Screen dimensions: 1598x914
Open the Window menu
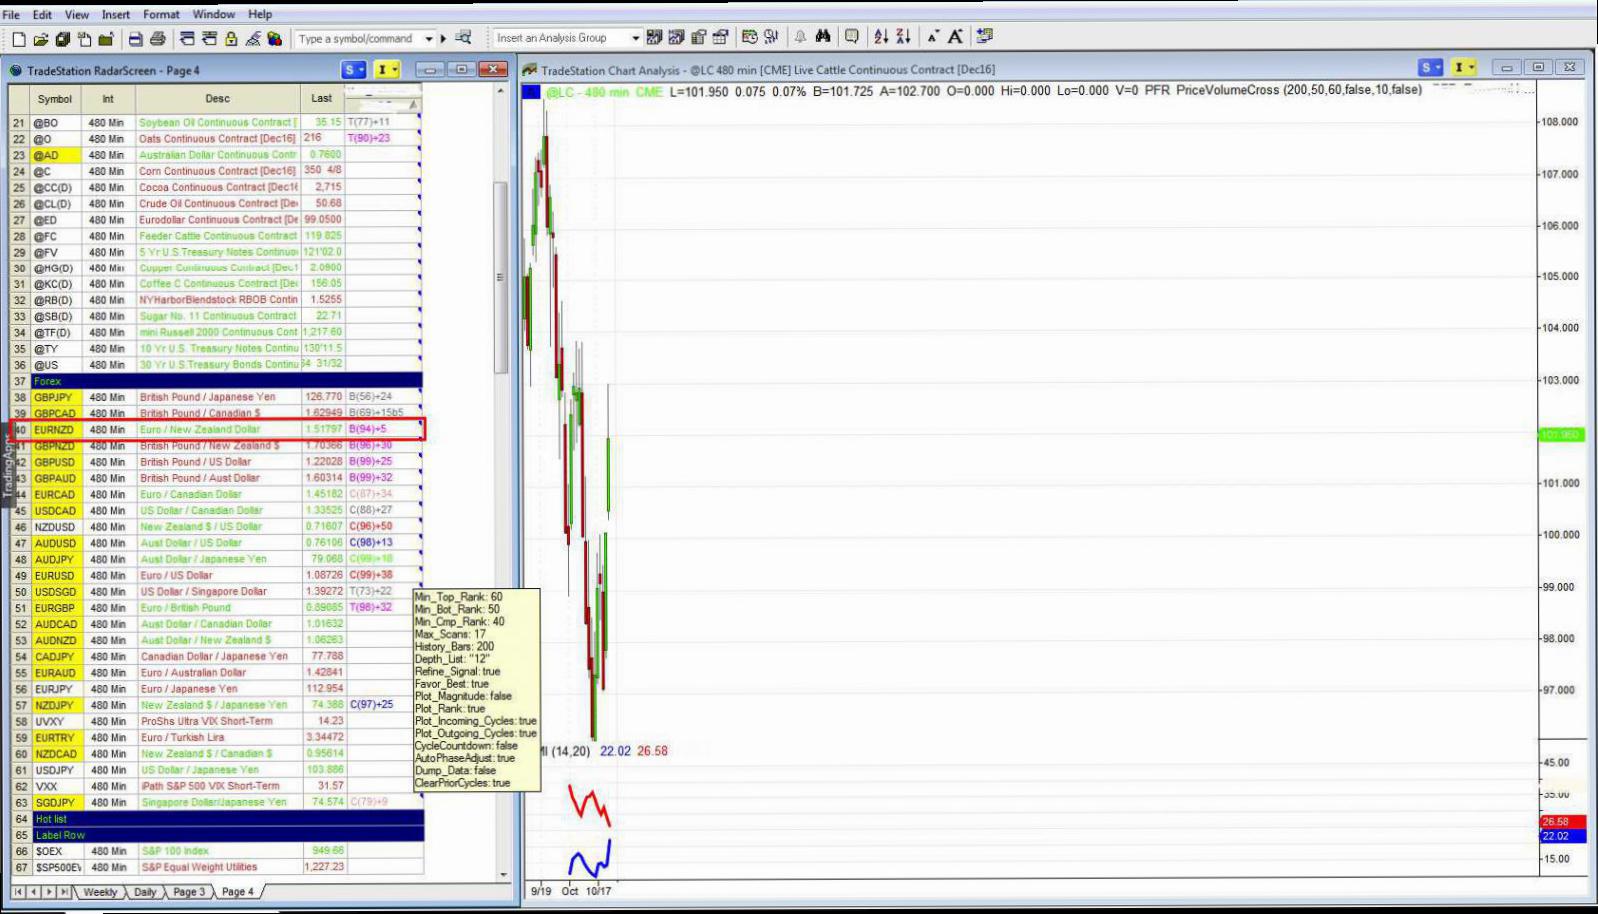coord(214,14)
